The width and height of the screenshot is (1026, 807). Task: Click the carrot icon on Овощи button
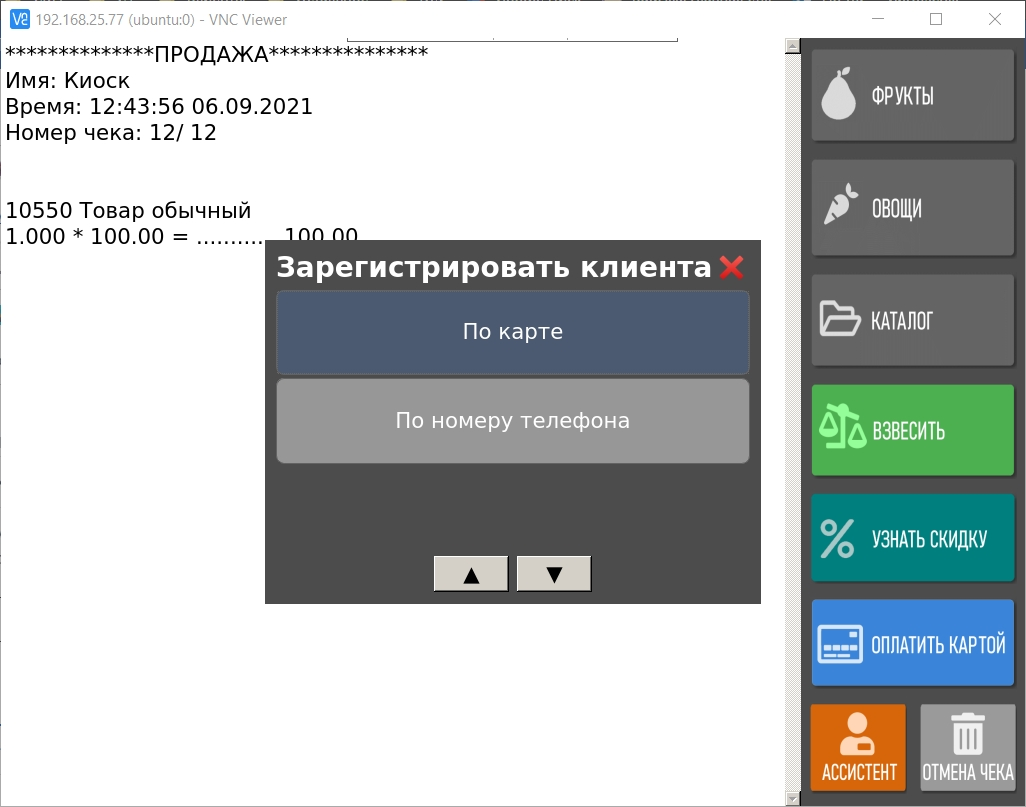point(840,207)
